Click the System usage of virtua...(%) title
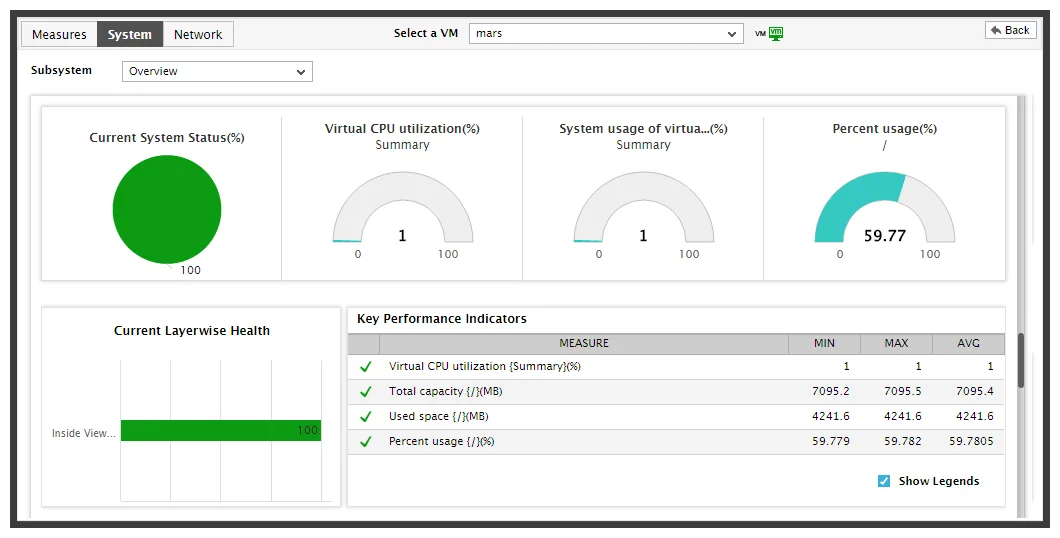The width and height of the screenshot is (1060, 538). pos(644,128)
